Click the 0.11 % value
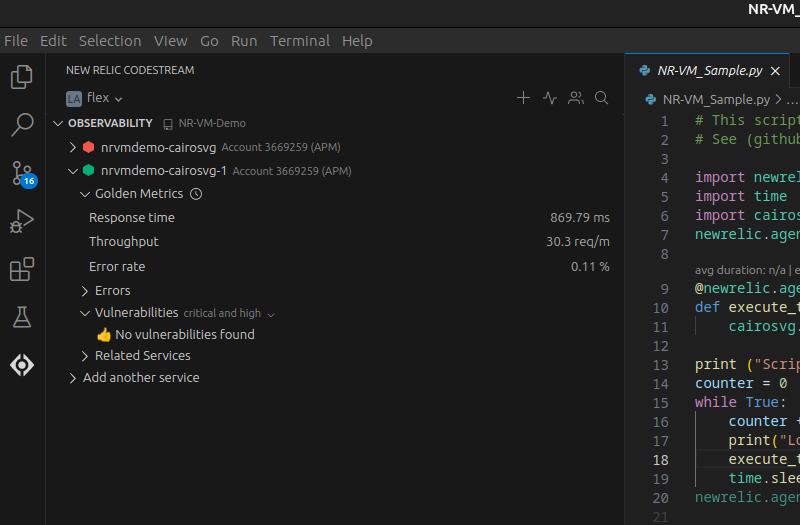Viewport: 800px width, 525px height. point(590,267)
